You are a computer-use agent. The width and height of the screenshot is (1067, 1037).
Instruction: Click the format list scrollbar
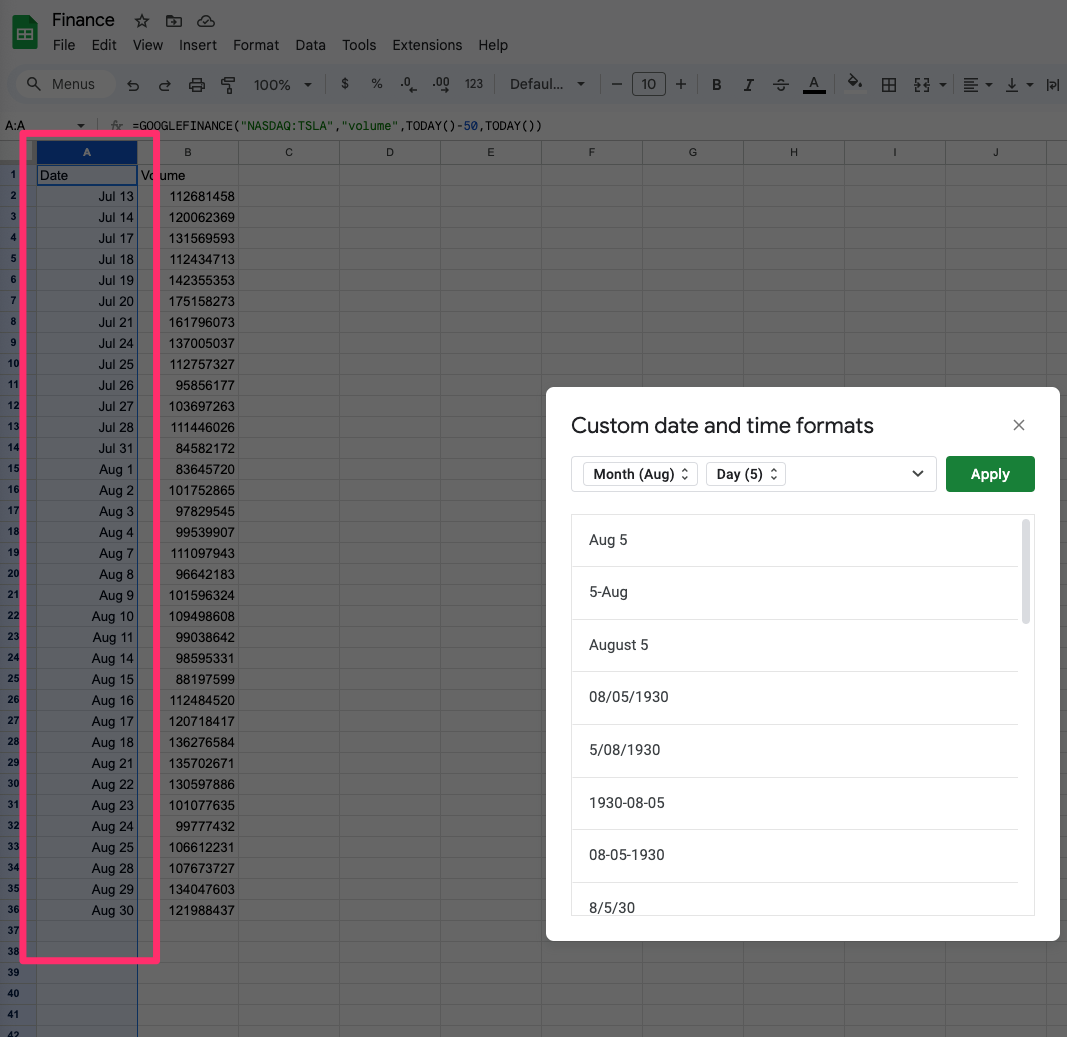tap(1026, 571)
